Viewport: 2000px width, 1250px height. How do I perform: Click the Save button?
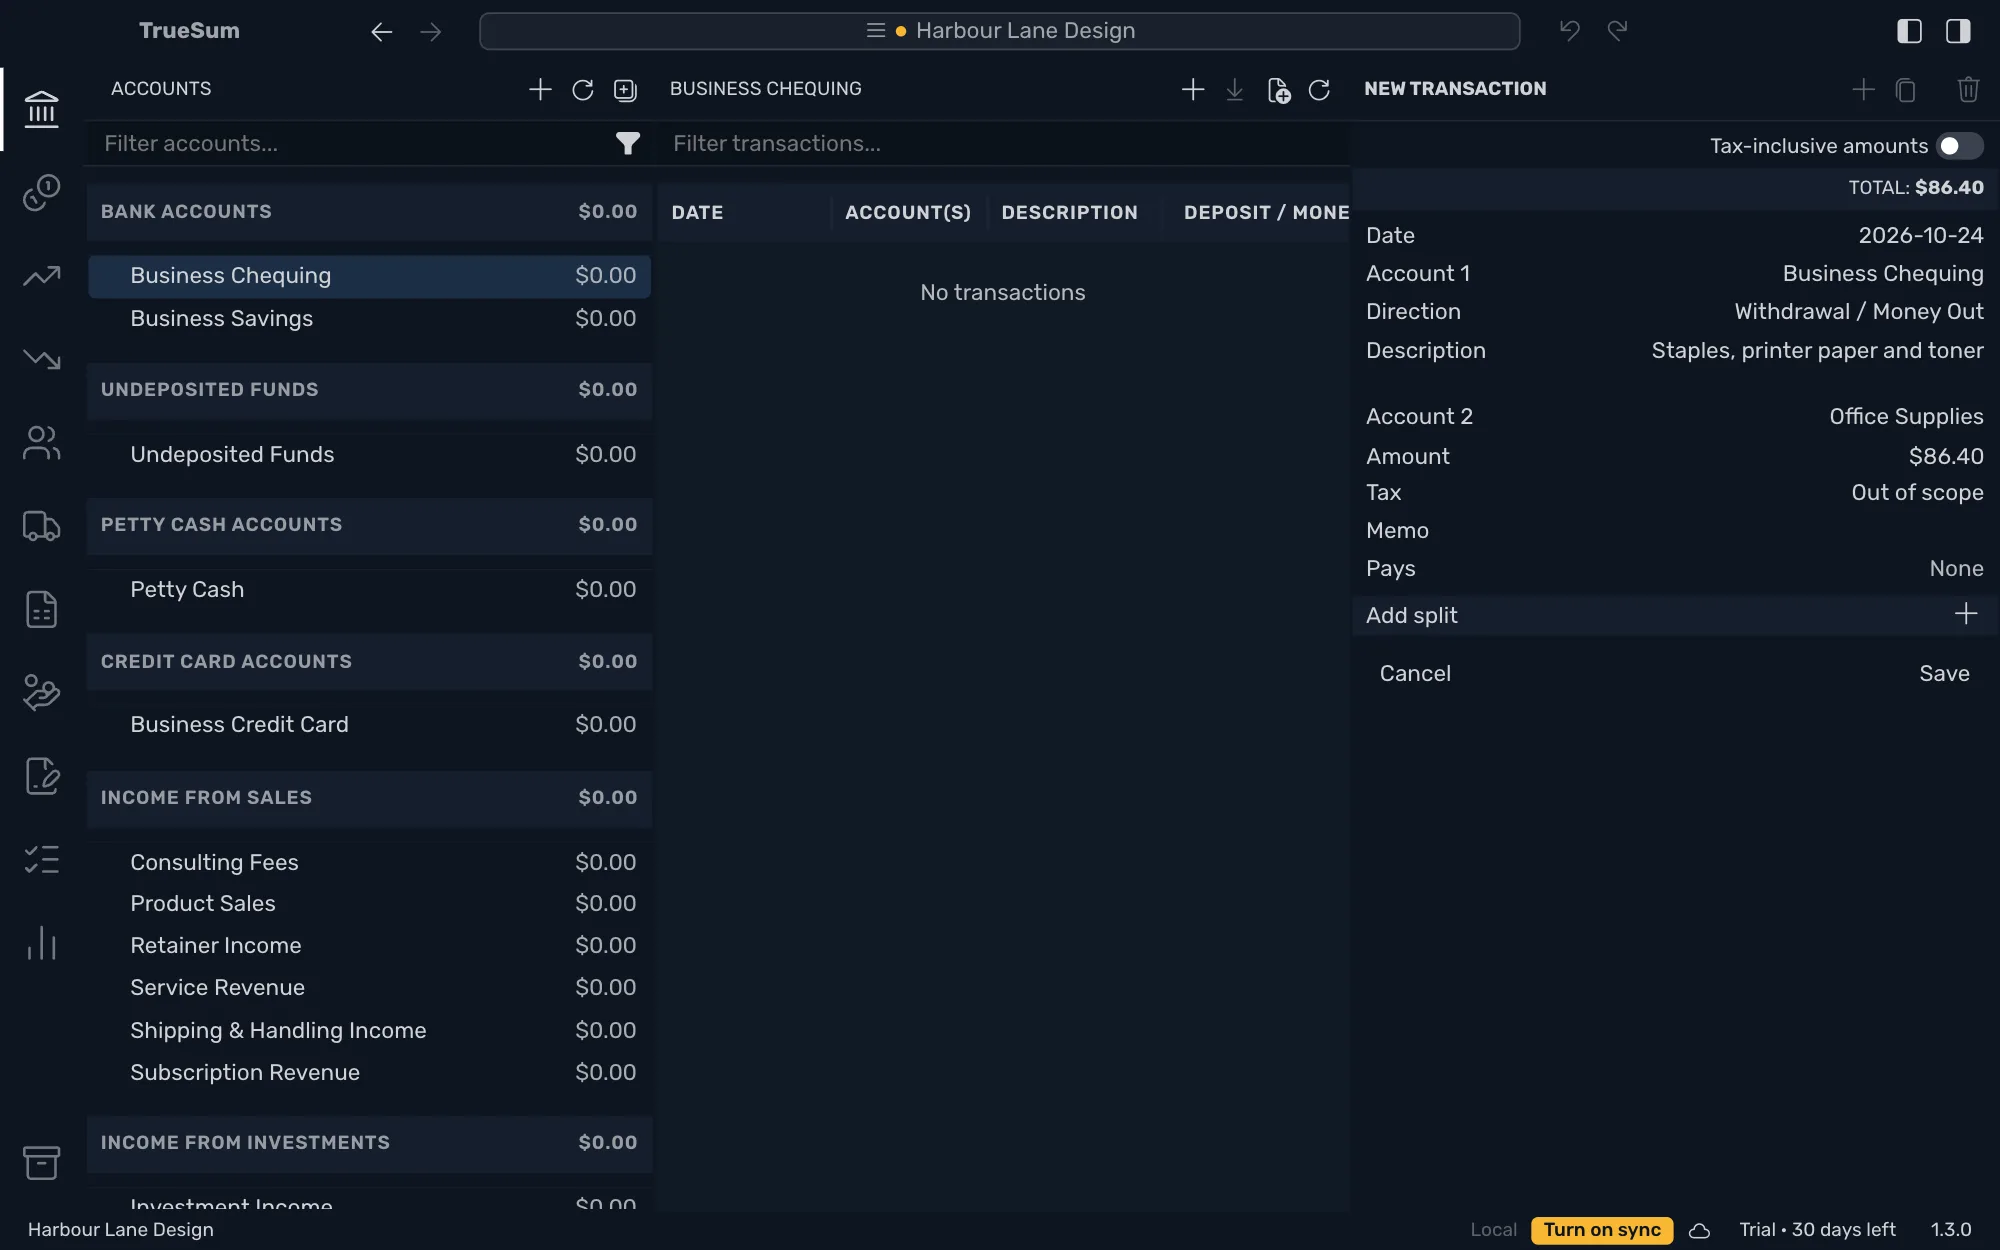pyautogui.click(x=1944, y=674)
